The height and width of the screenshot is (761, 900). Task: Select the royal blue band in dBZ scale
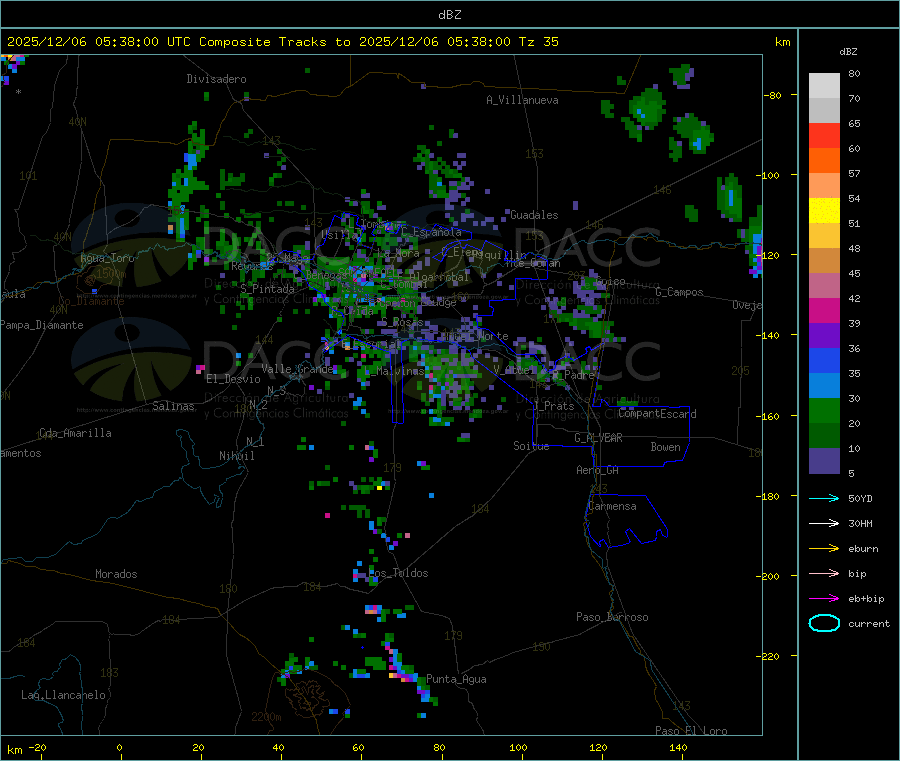pos(824,360)
